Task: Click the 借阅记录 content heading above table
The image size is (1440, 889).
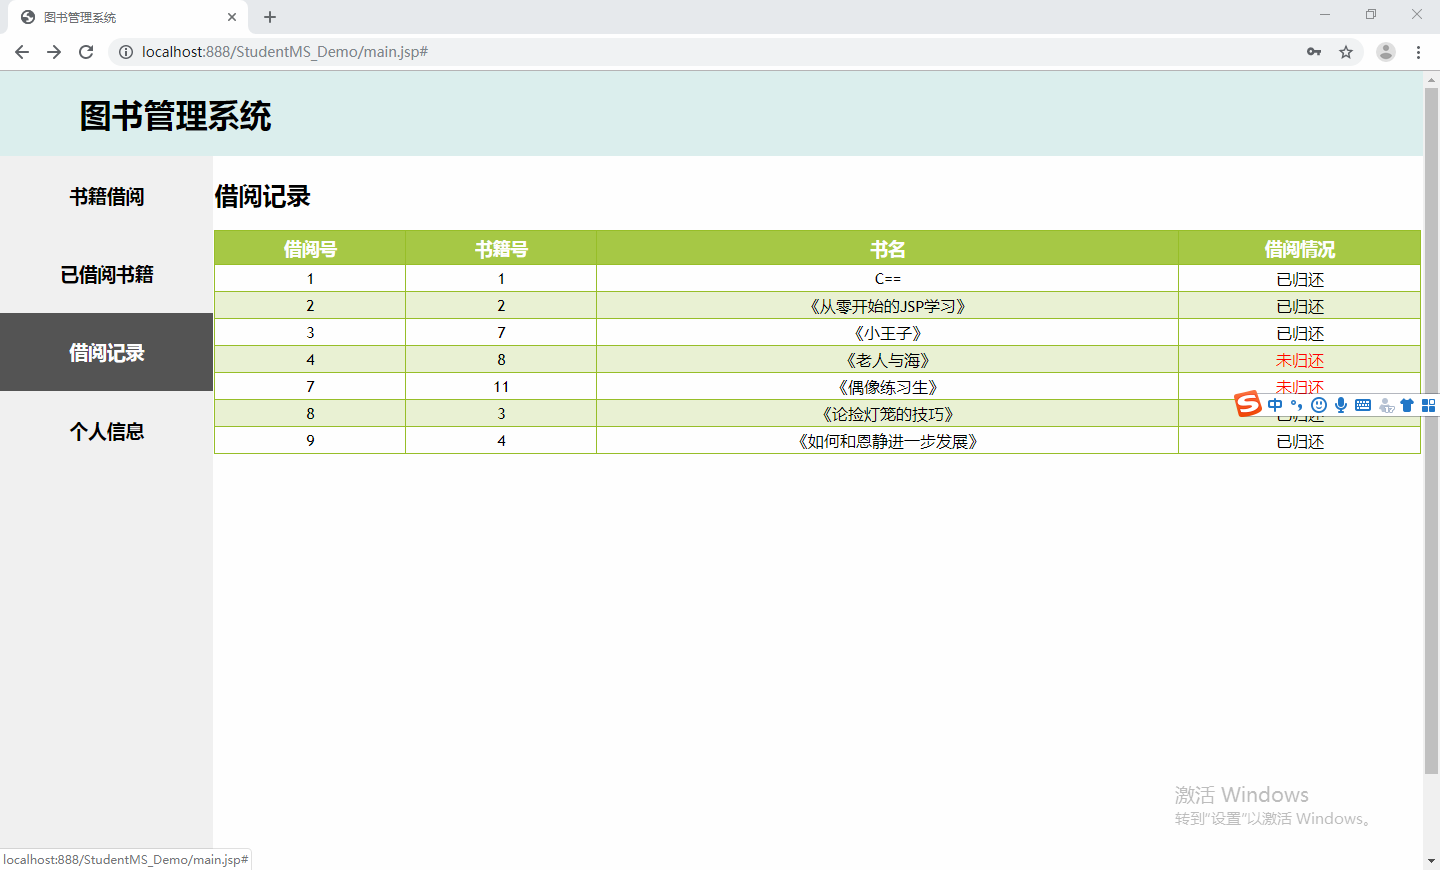Action: coord(262,196)
